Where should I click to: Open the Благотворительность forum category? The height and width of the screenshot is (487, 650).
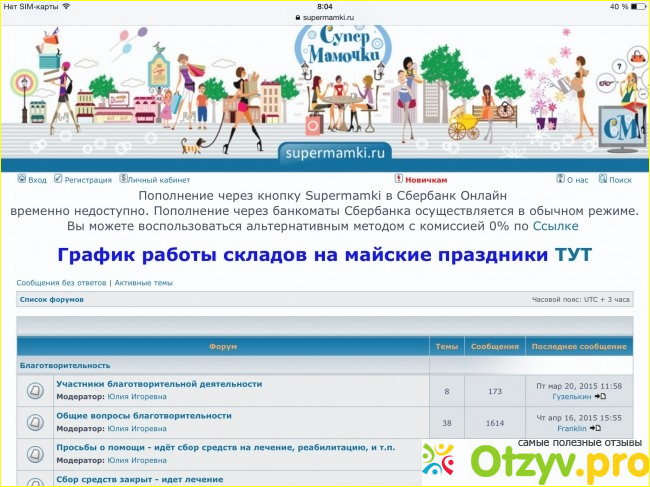point(65,366)
